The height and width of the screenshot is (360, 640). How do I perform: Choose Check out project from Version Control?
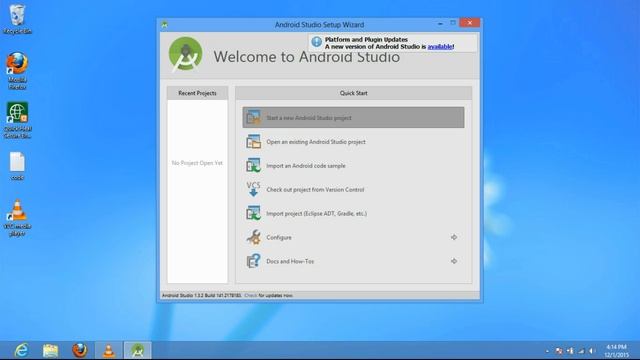point(353,189)
